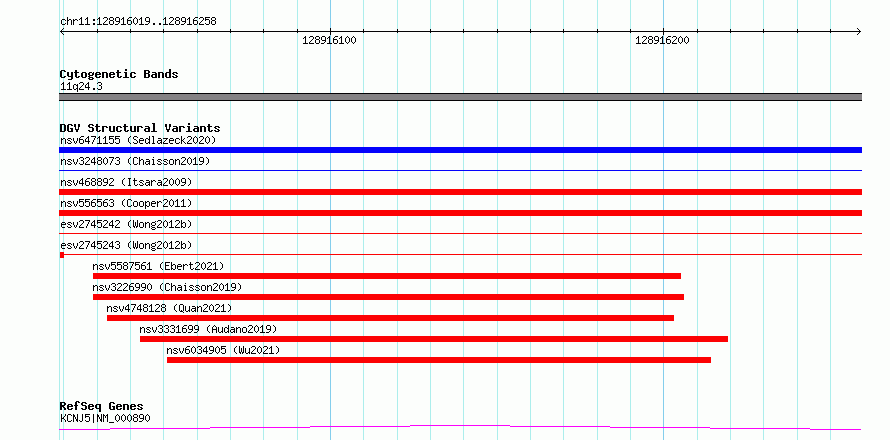Click the red nsv3331699 variant bar
Image resolution: width=890 pixels, height=440 pixels.
434,339
